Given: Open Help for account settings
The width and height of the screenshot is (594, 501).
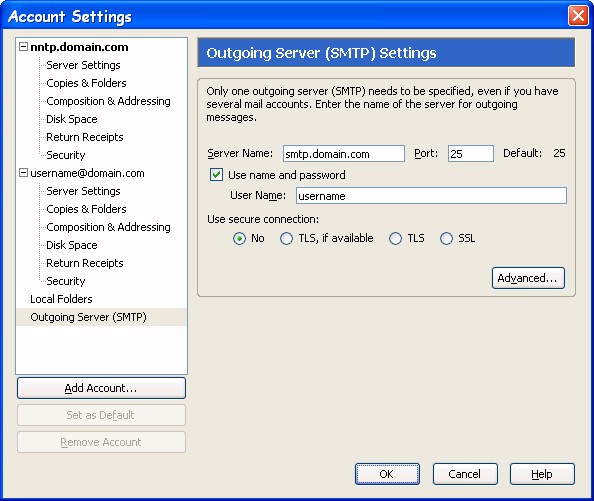Looking at the screenshot, I should coord(542,474).
